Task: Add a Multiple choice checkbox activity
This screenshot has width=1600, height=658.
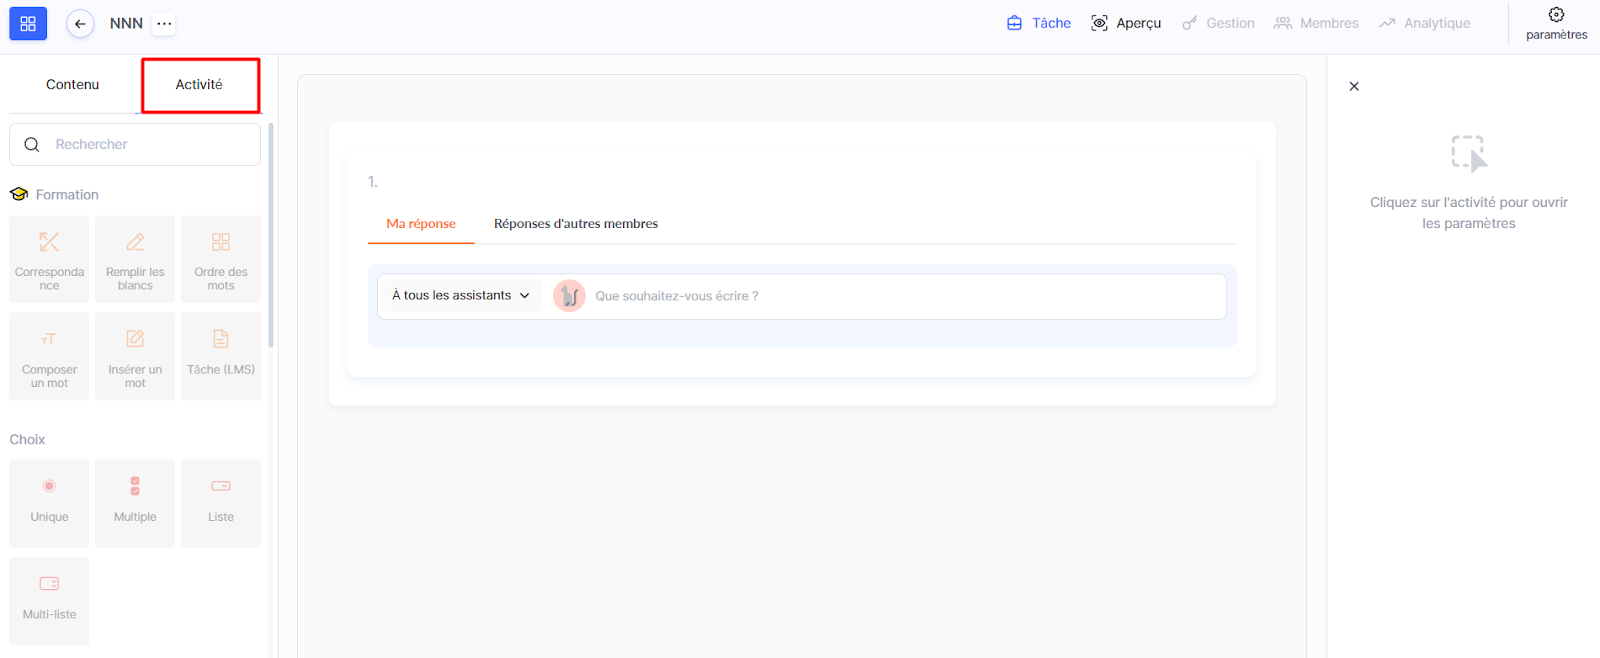Action: pyautogui.click(x=135, y=503)
